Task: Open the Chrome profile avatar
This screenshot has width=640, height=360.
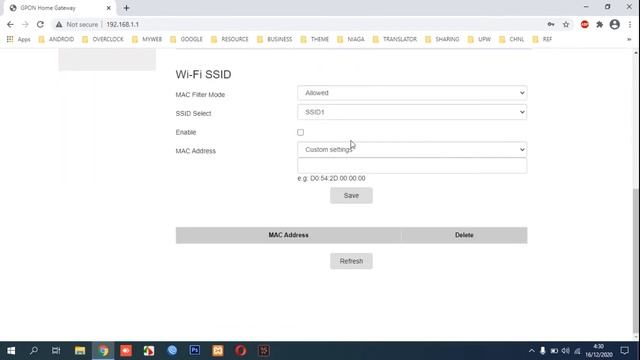Action: (615, 24)
